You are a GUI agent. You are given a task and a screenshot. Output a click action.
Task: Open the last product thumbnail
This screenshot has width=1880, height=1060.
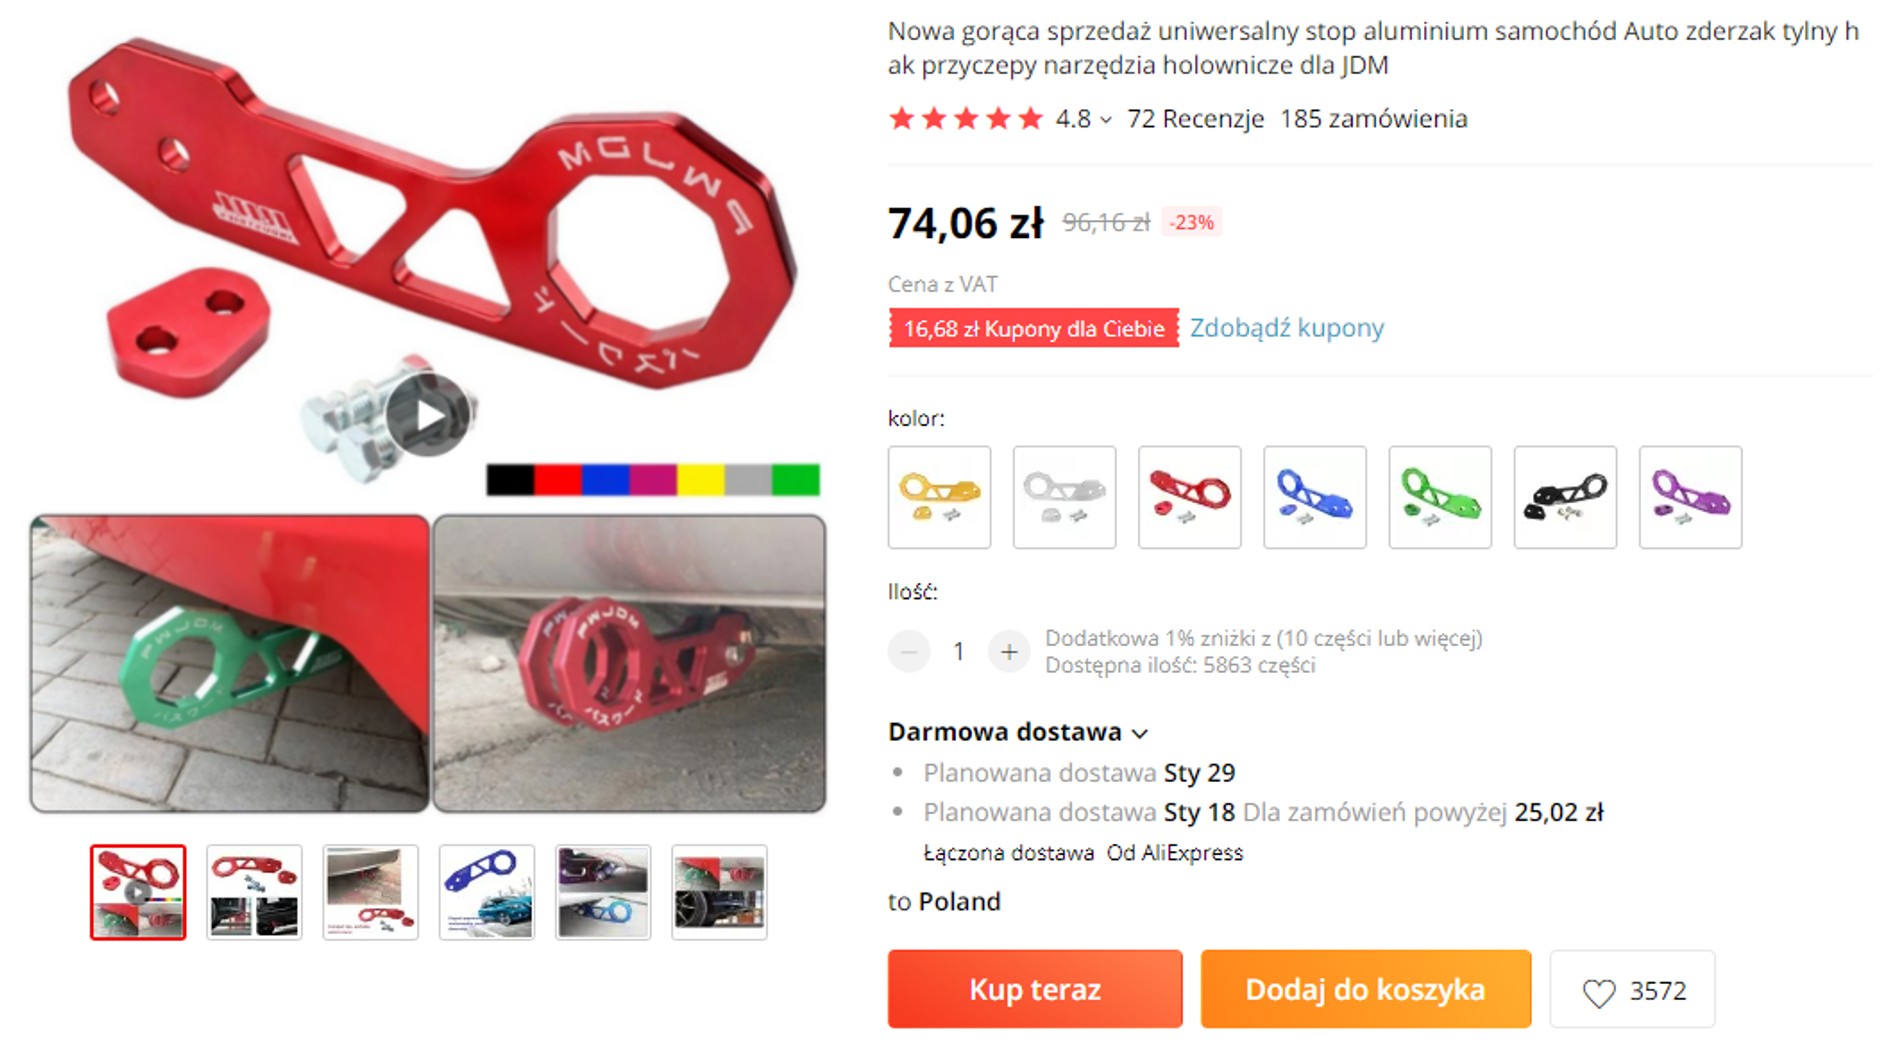pyautogui.click(x=719, y=892)
